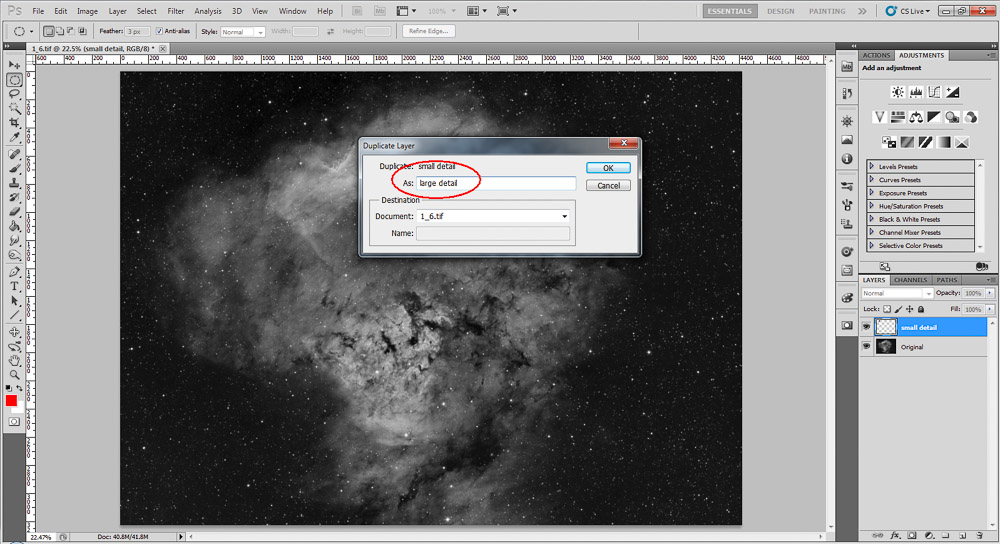Select the Brush tool

tap(14, 169)
